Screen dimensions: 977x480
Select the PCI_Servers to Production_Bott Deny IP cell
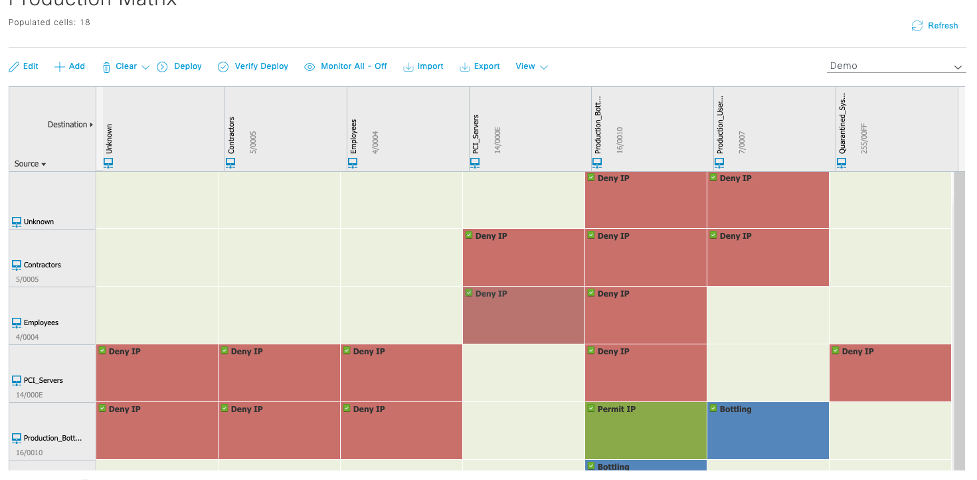click(x=646, y=373)
